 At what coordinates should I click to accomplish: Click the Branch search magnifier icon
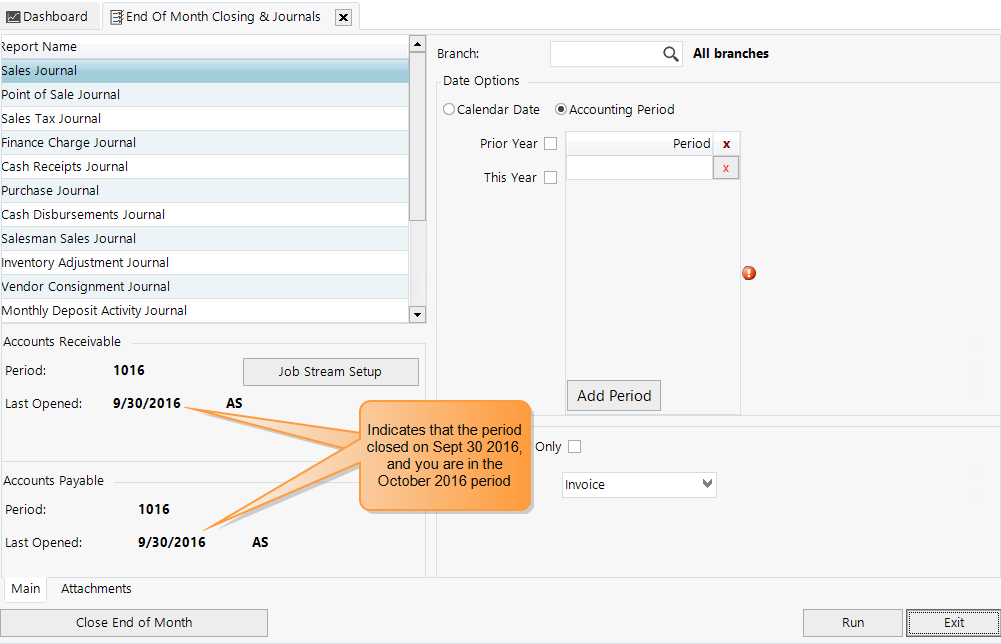pos(671,54)
